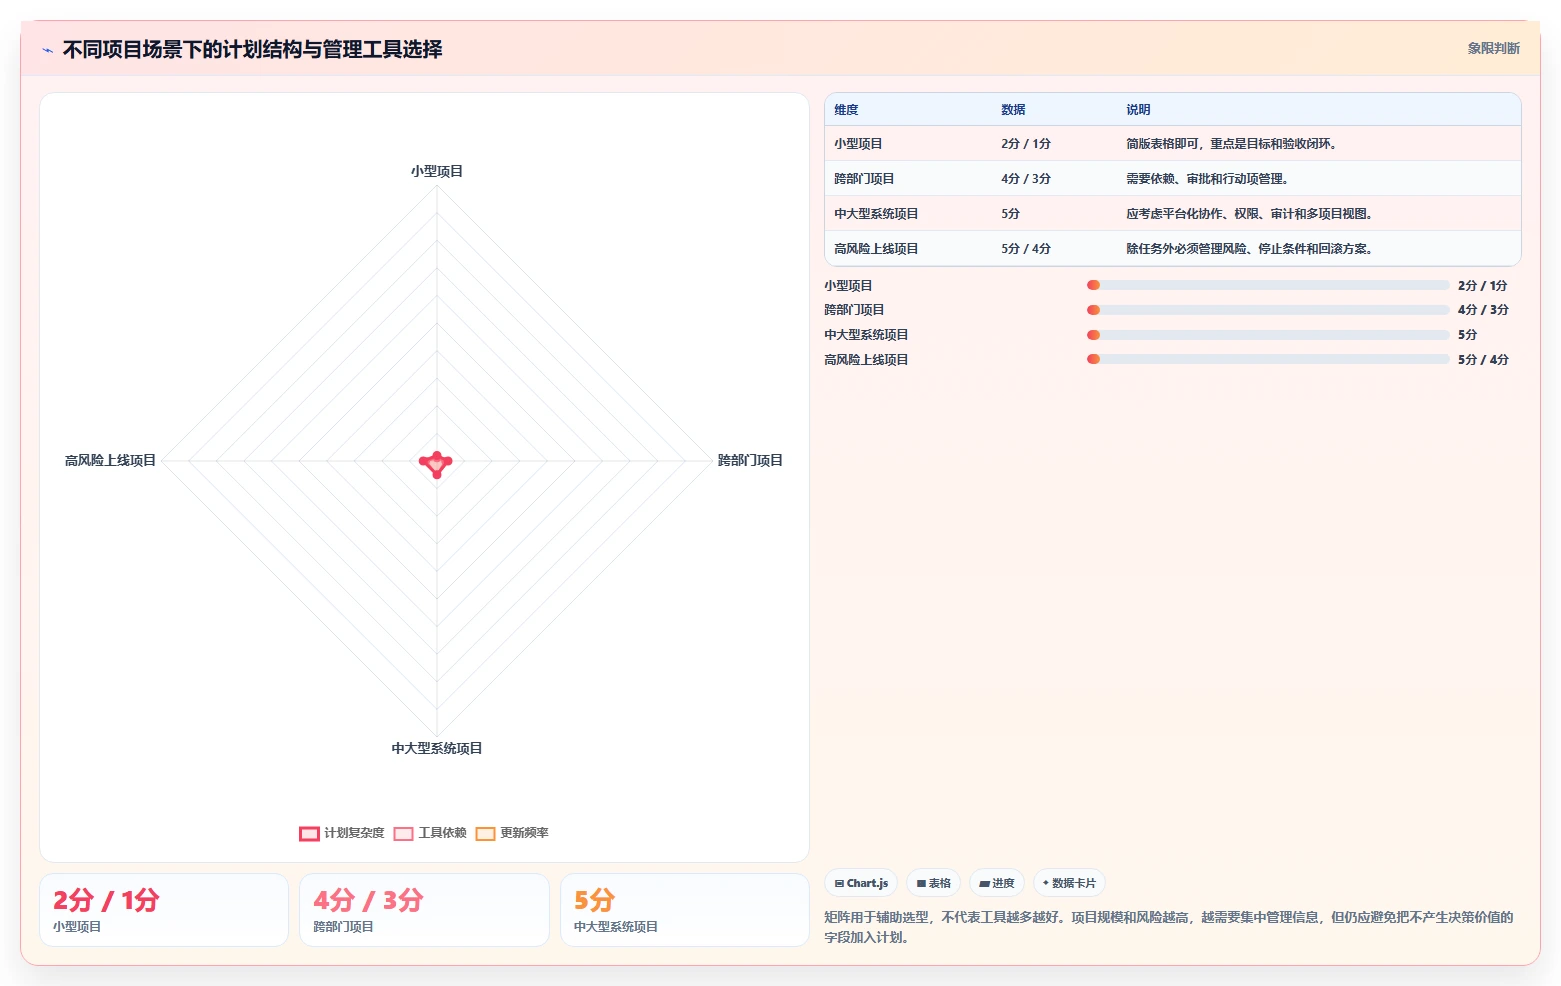Screen dimensions: 1561x986
Task: Click description about 平台化协作、权限、审计
Action: [1250, 214]
